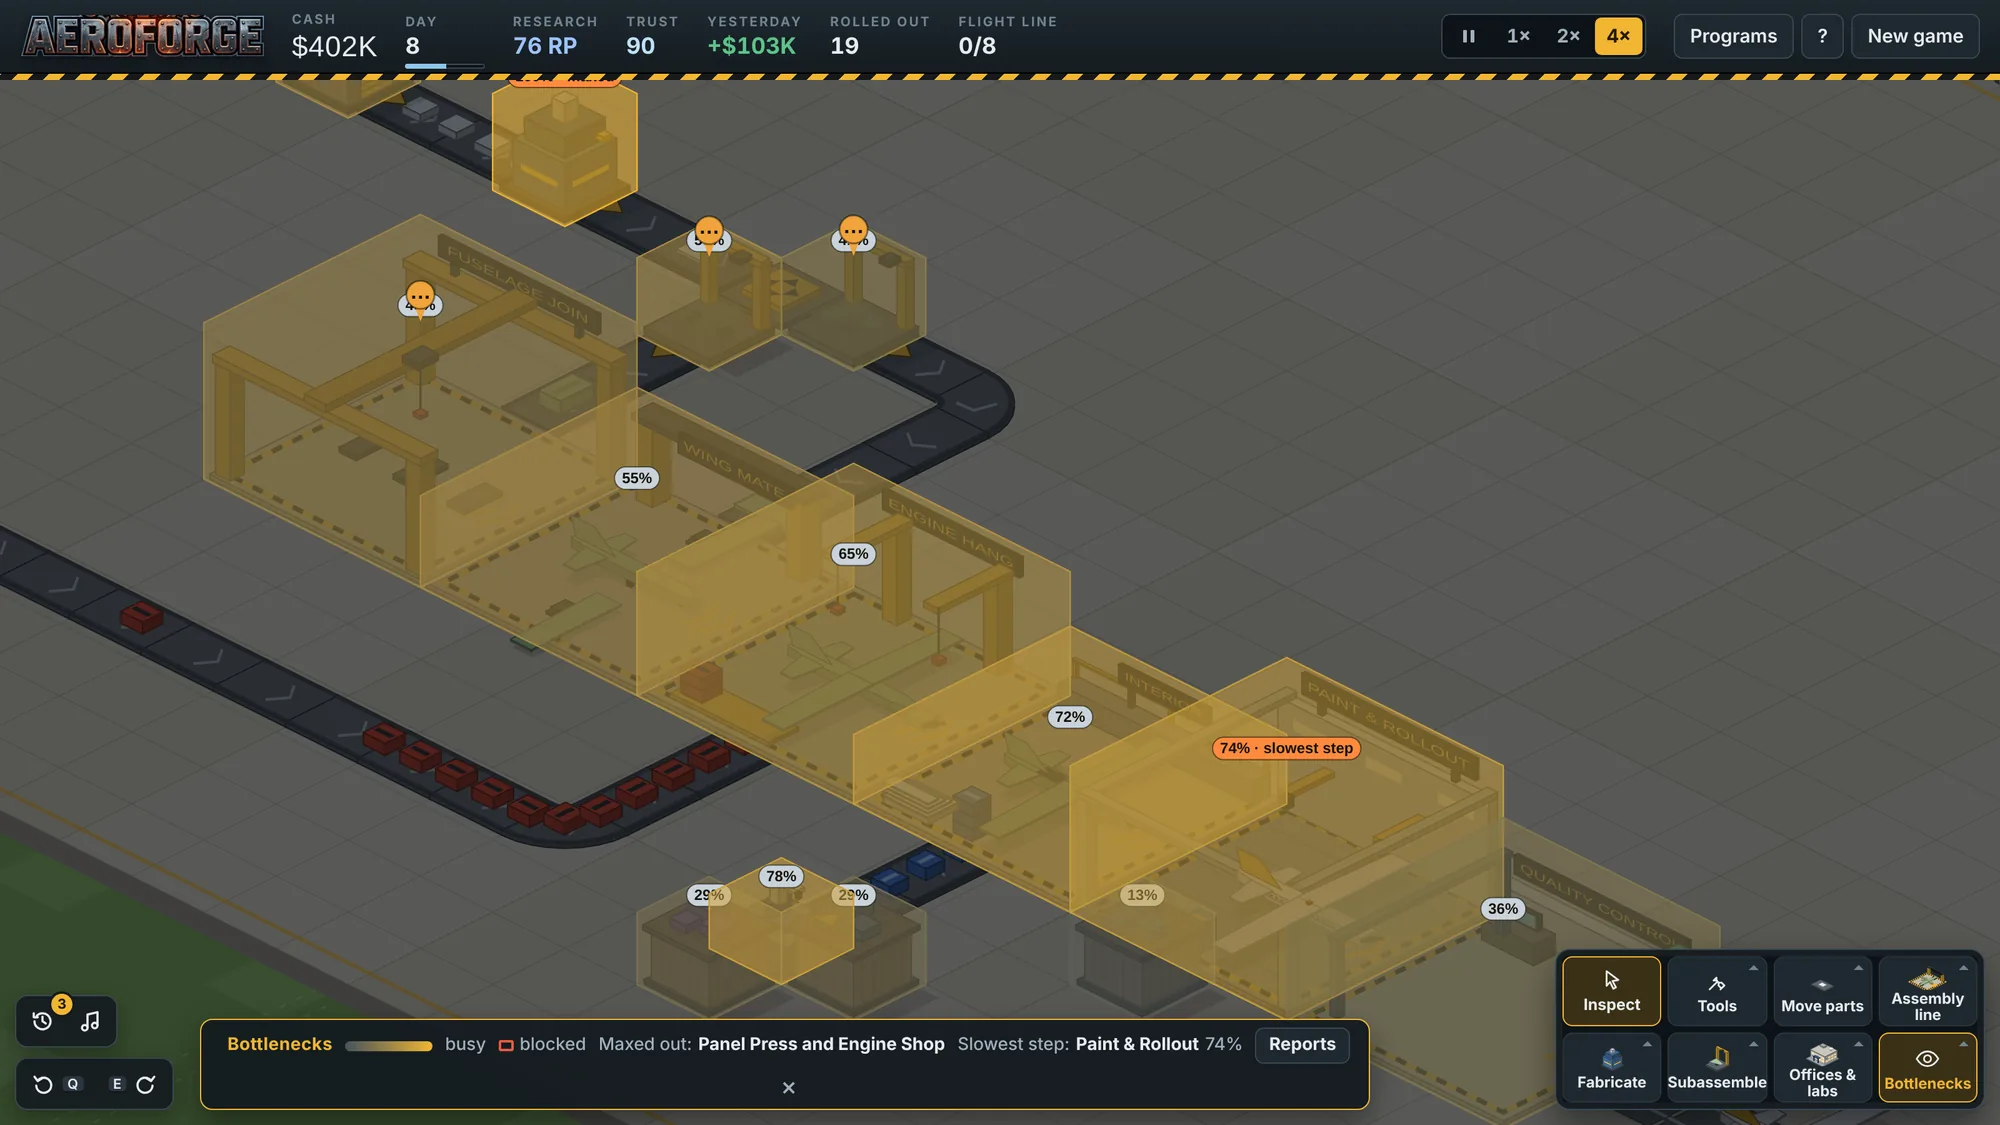Open help with the question mark

[x=1822, y=36]
